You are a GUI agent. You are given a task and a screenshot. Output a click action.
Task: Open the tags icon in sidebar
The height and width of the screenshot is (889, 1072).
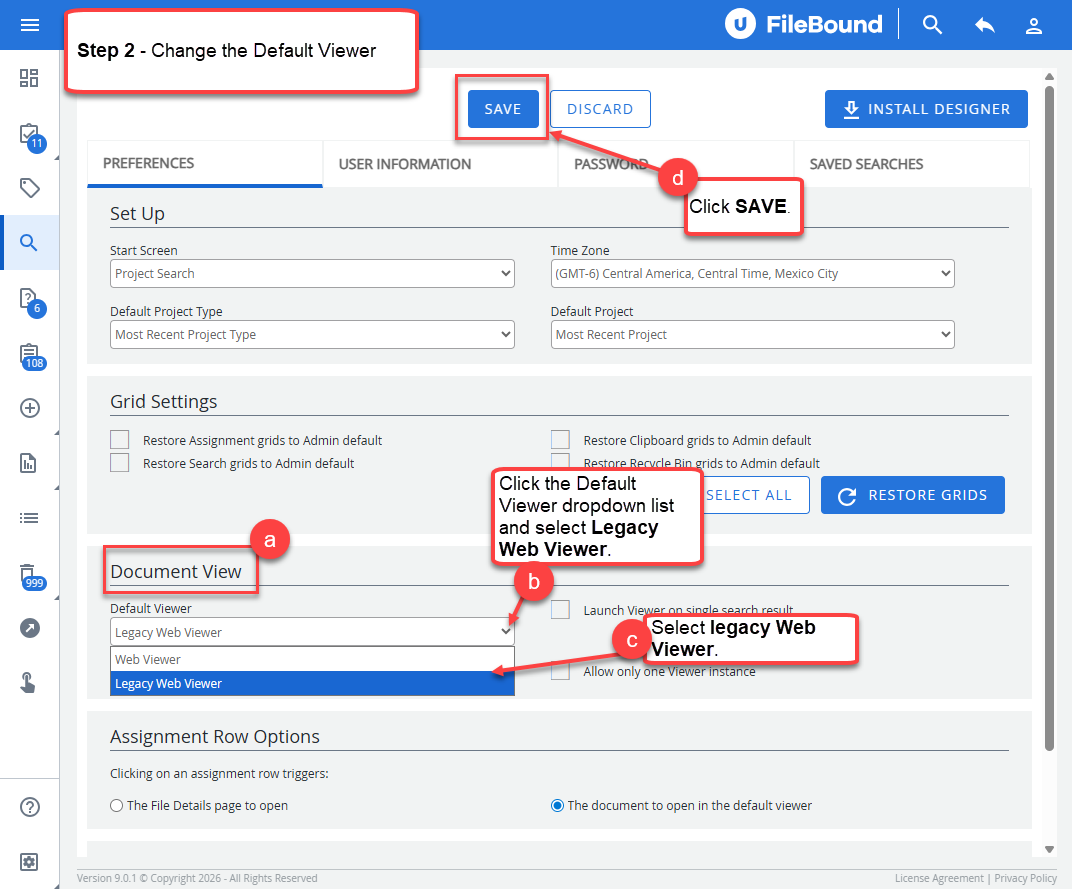[x=29, y=187]
